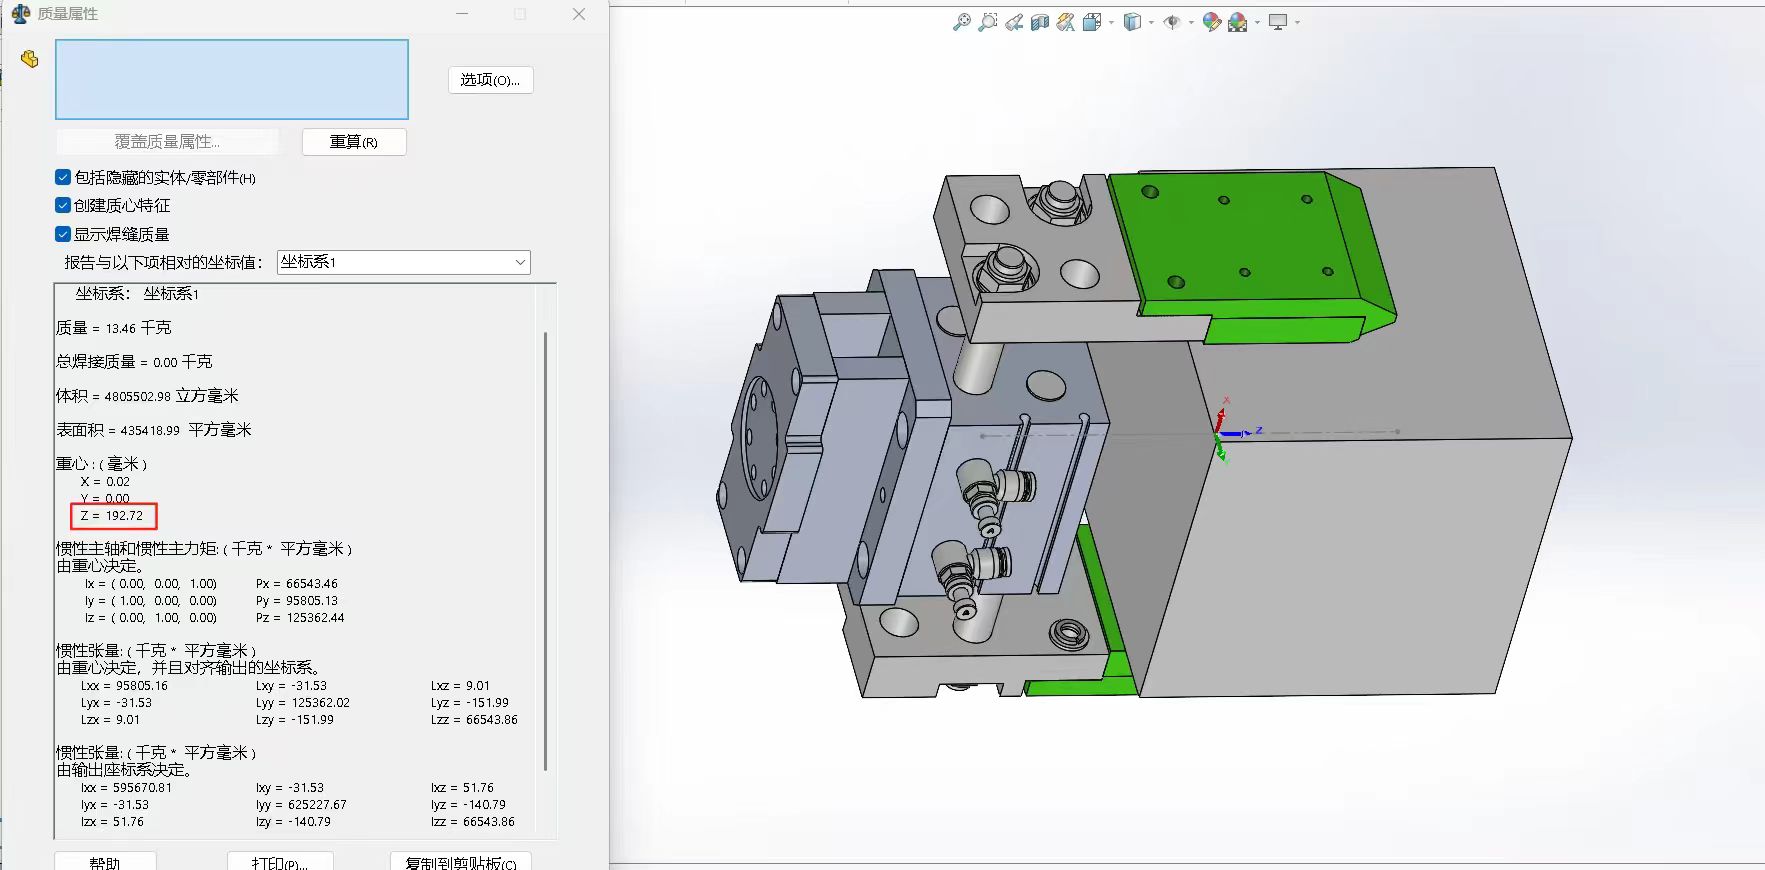Screen dimensions: 1765x870
Task: Open the 坐标系1 coordinate system dropdown
Action: pos(403,262)
